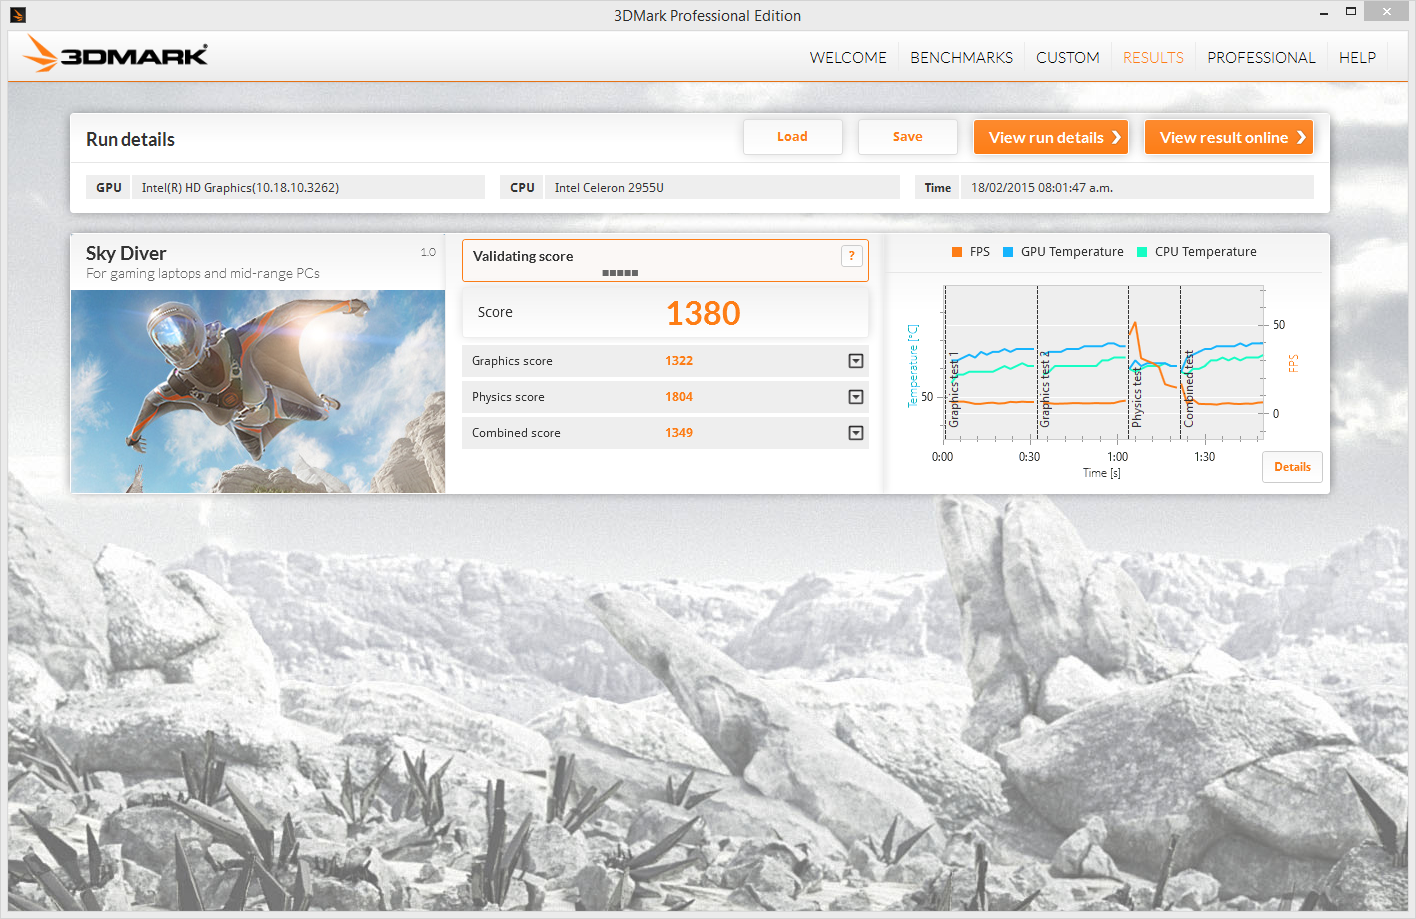This screenshot has width=1416, height=919.
Task: Click the Sky Diver title
Action: click(126, 253)
